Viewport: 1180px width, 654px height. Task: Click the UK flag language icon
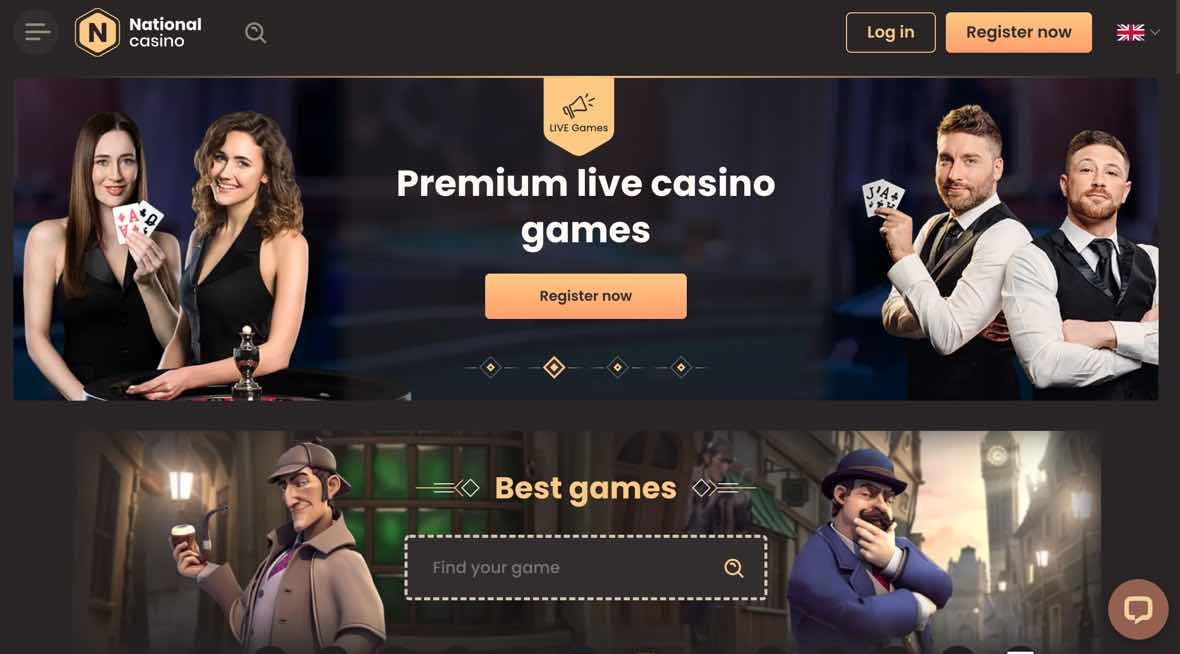click(1130, 32)
